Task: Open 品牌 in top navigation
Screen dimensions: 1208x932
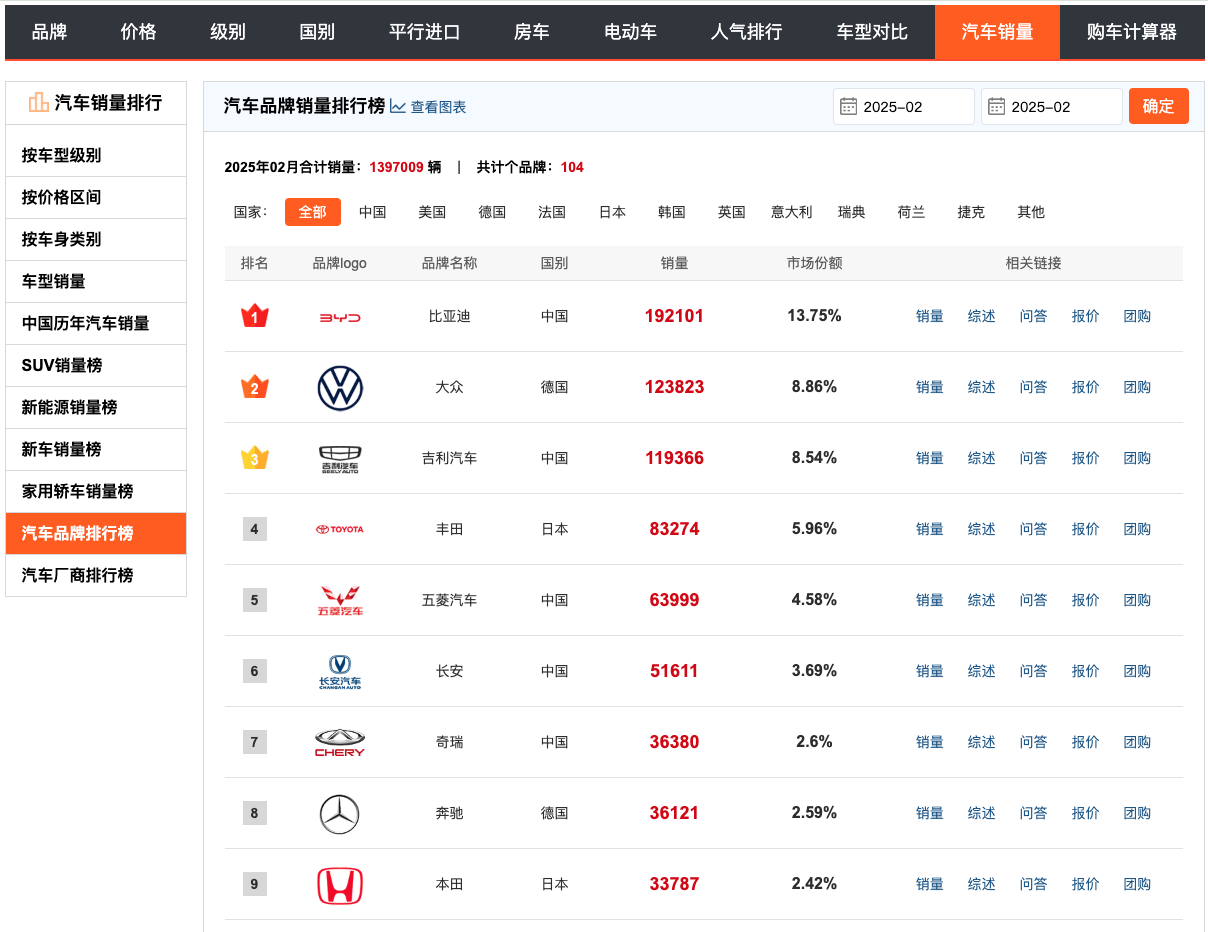Action: pos(50,32)
